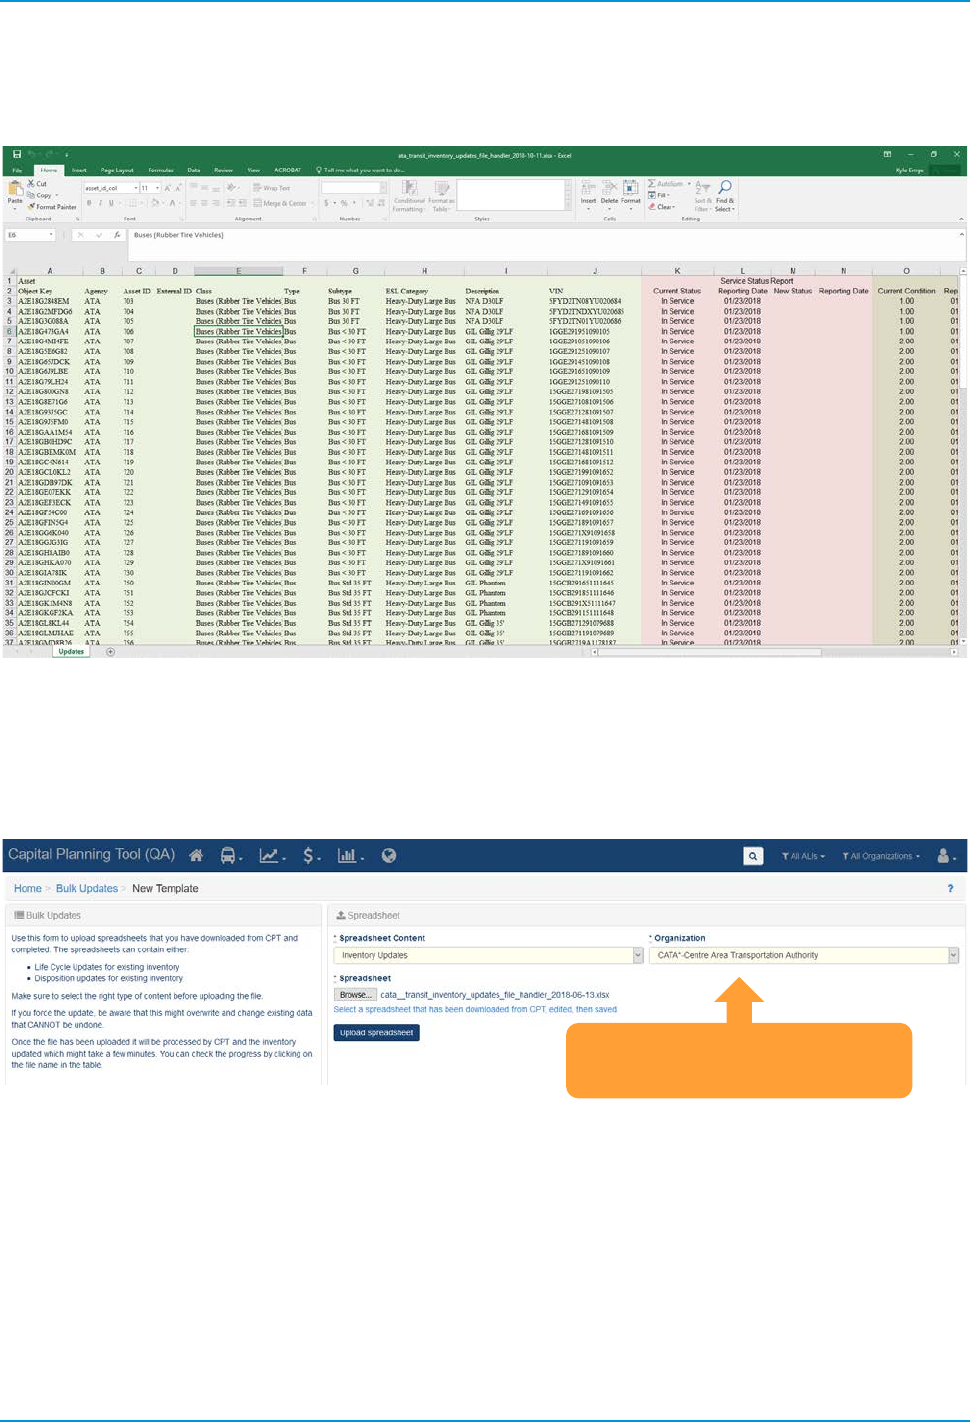Switch to the Formulas tab
This screenshot has width=970, height=1422.
point(161,170)
